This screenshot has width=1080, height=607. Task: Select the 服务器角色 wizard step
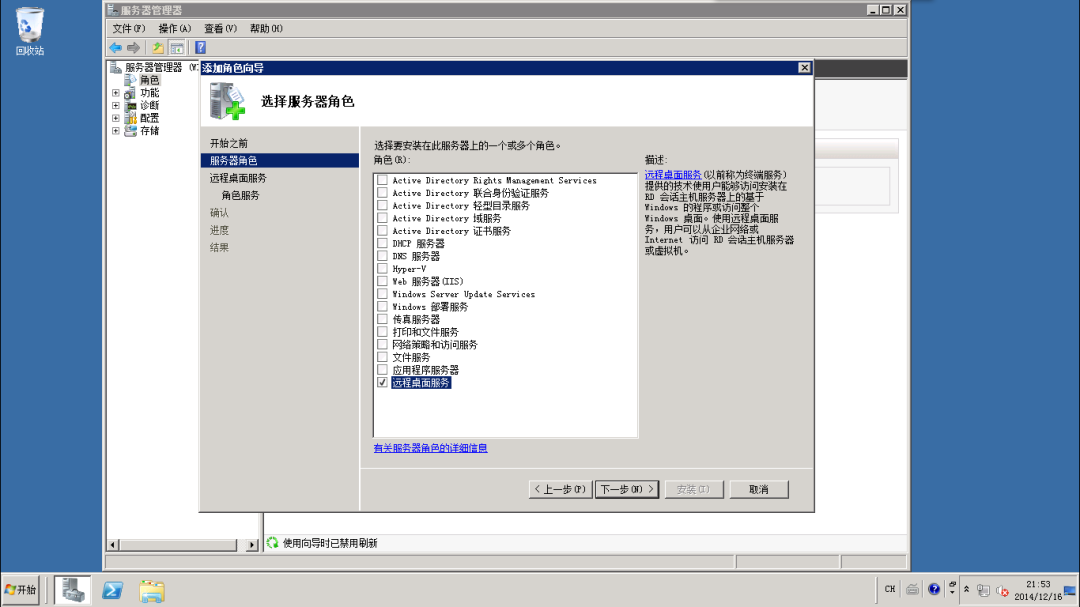point(280,161)
